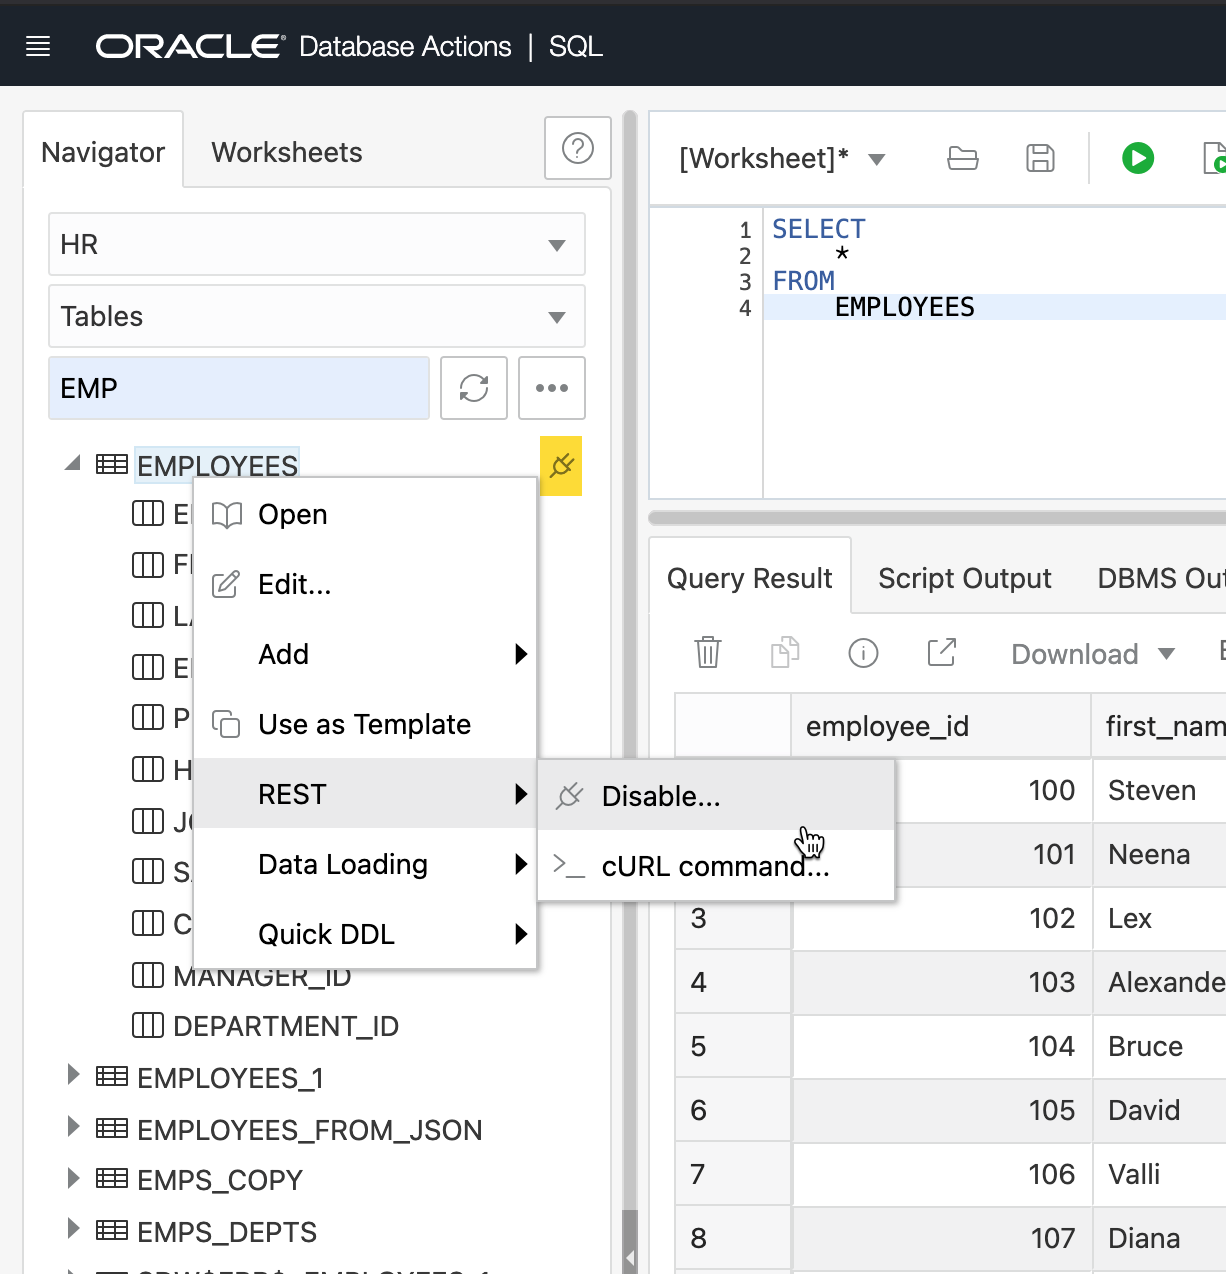Screen dimensions: 1226x1274
Task: Open the [Worksheet]* dropdown arrow
Action: point(877,159)
